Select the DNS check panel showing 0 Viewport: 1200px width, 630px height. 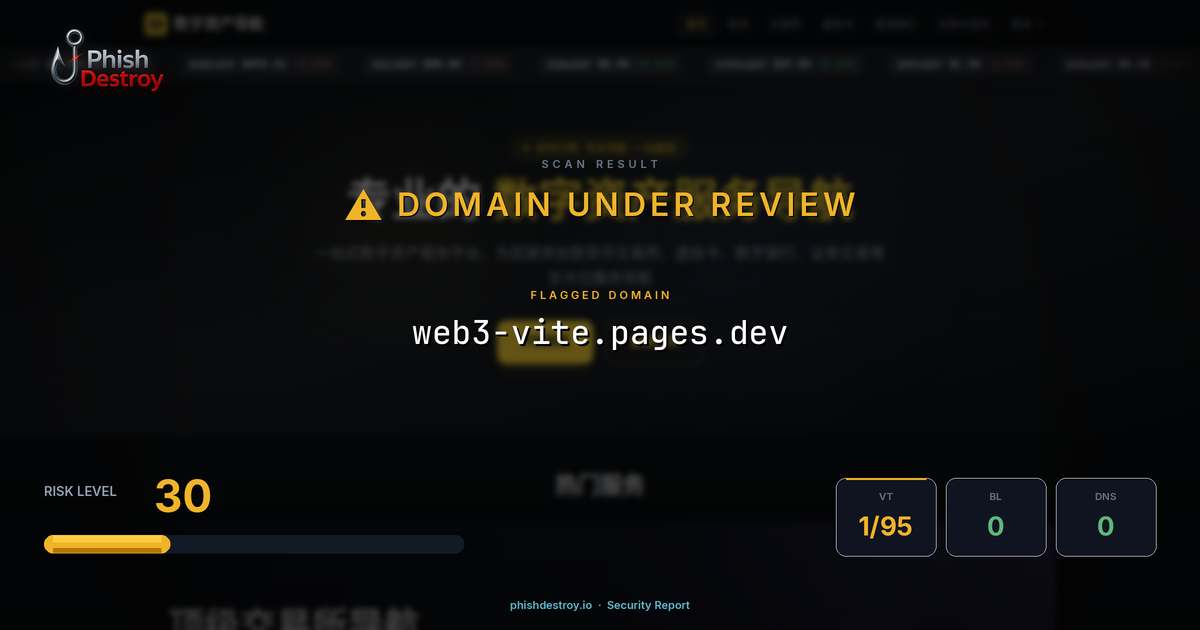pos(1106,517)
